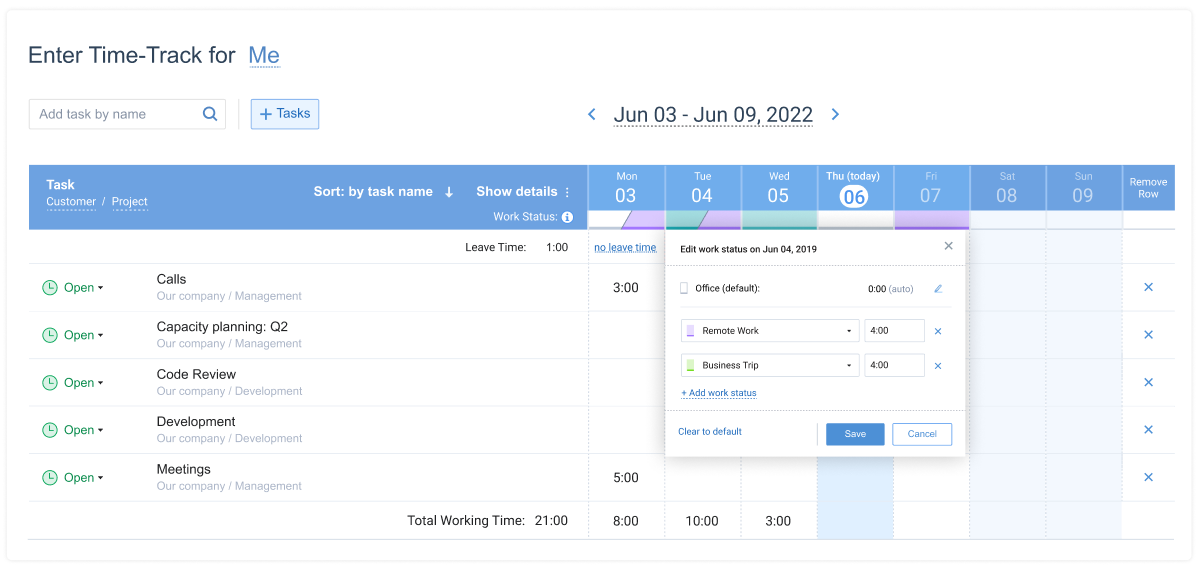Remove the Capacity planning: Q2 row

coord(1148,335)
